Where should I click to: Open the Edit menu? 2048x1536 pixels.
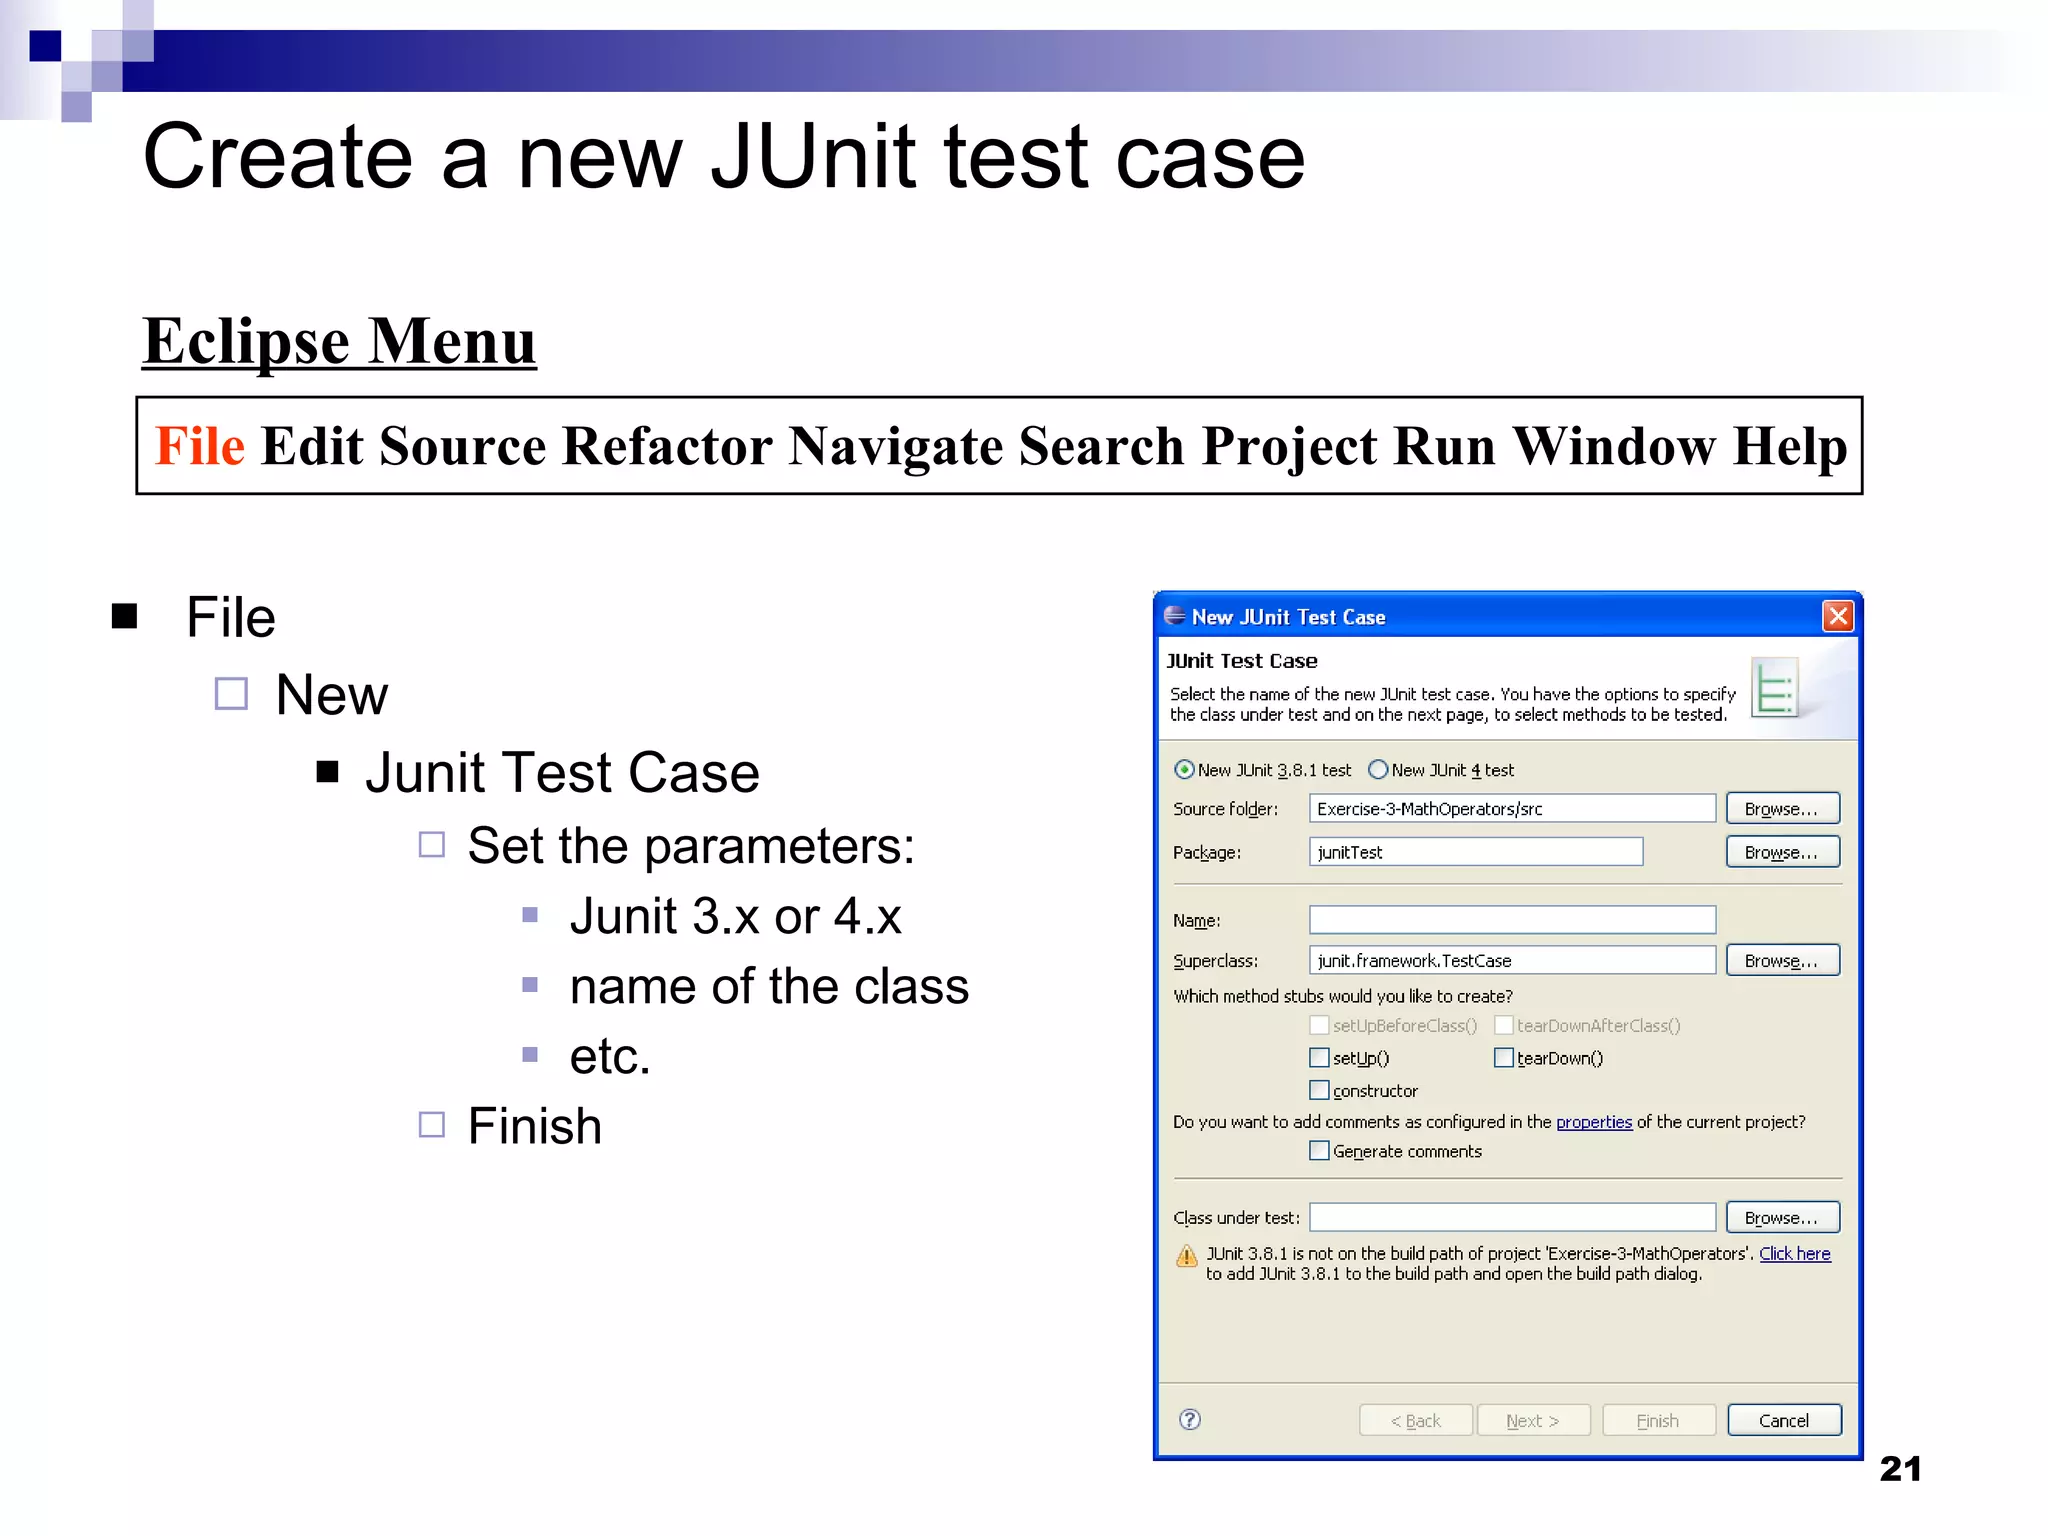[311, 446]
